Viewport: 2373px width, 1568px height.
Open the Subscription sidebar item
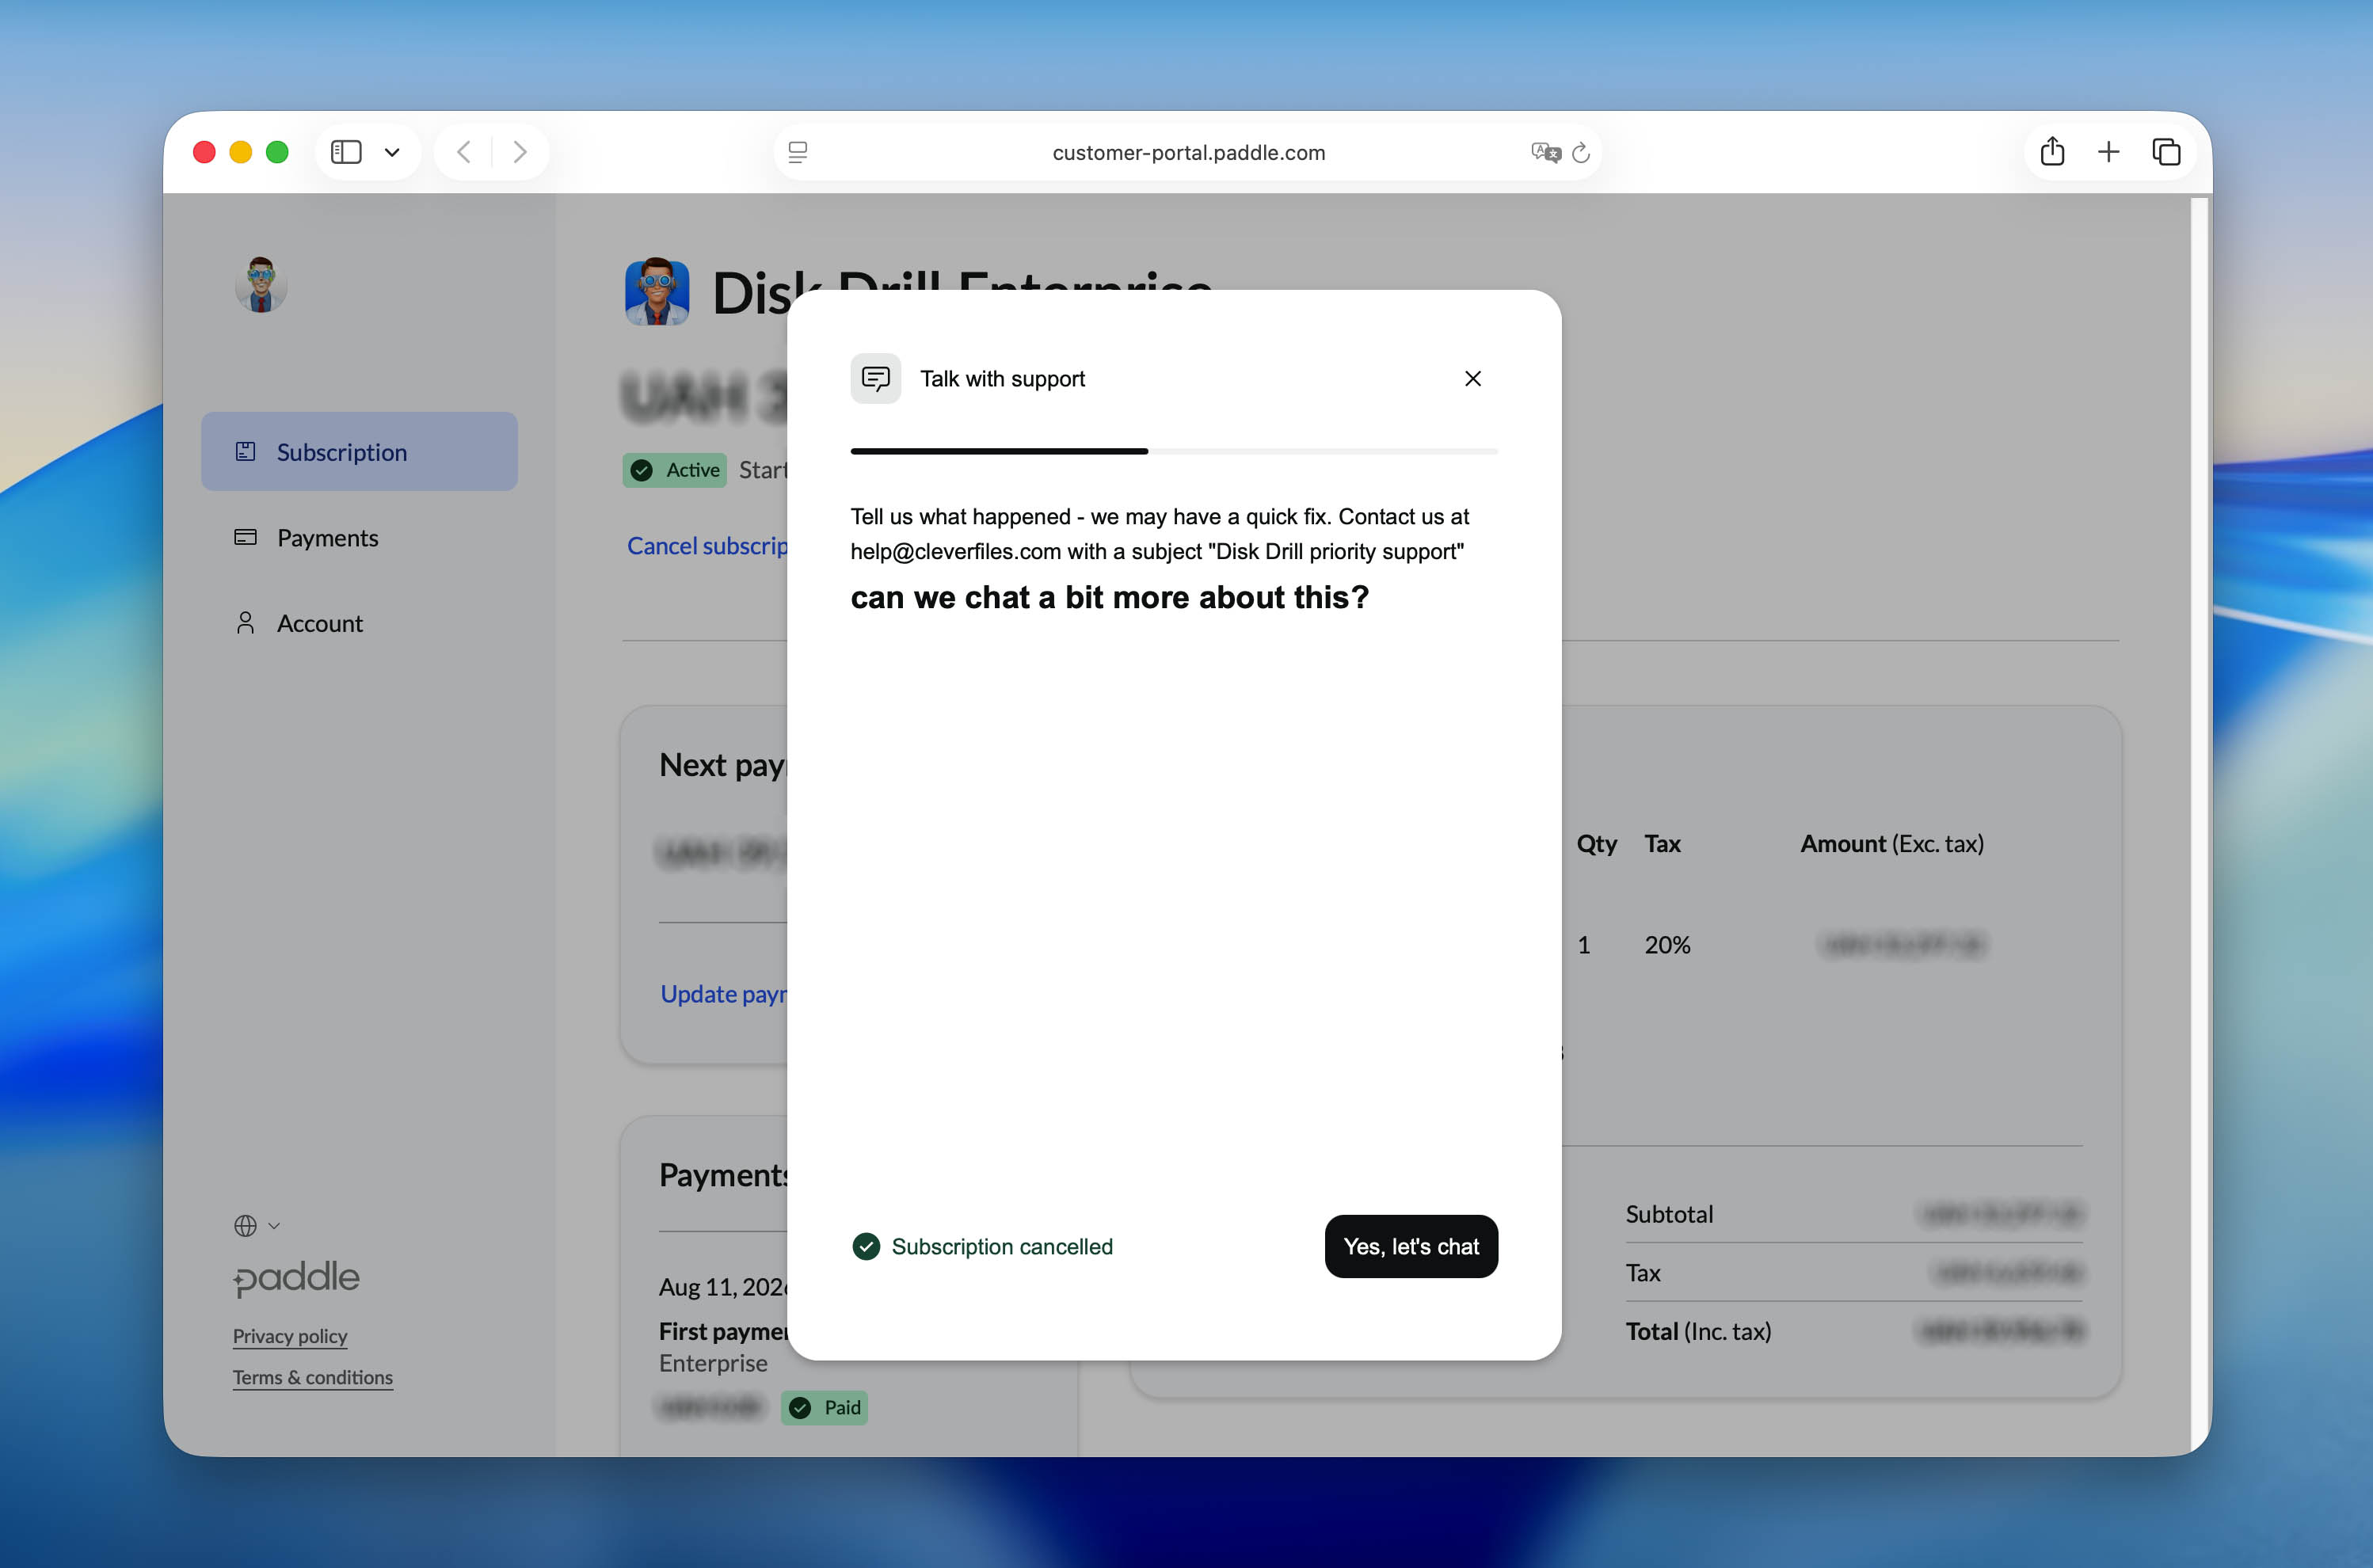click(x=359, y=451)
